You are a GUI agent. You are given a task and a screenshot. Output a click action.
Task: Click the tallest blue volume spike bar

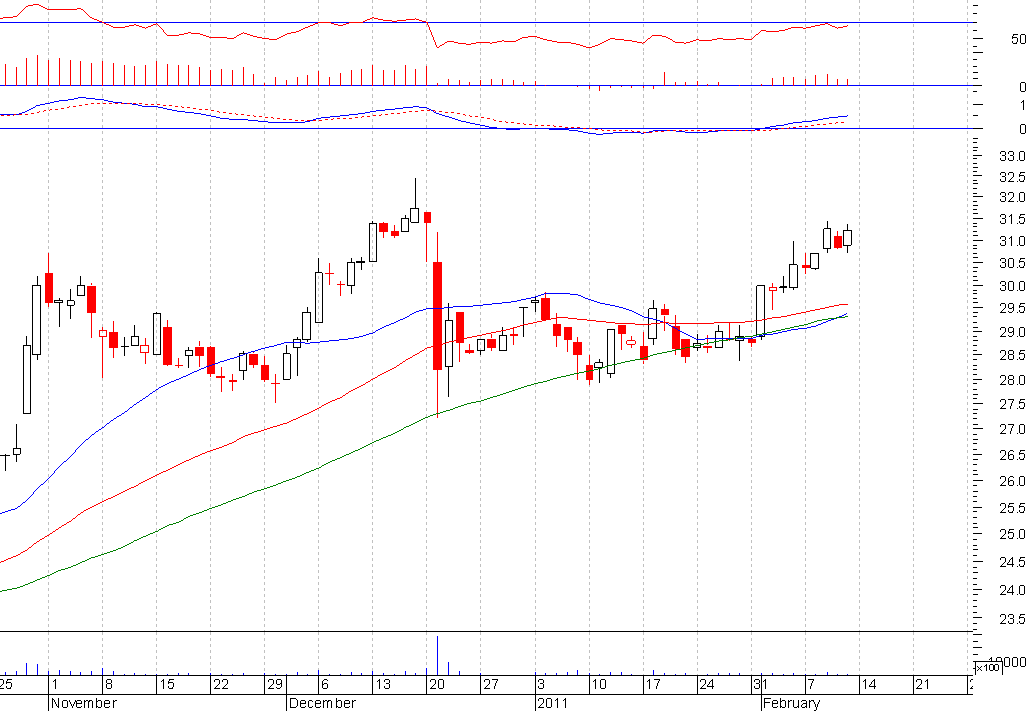point(437,655)
